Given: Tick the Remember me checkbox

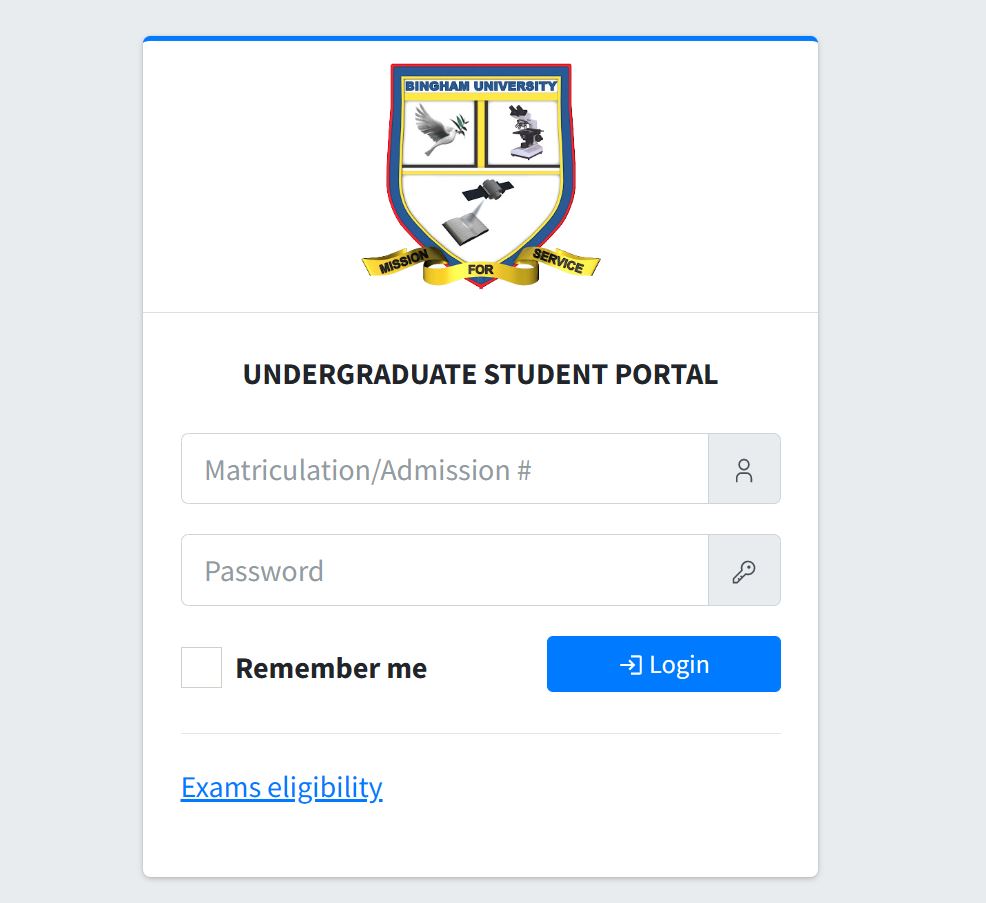Looking at the screenshot, I should click(x=201, y=667).
